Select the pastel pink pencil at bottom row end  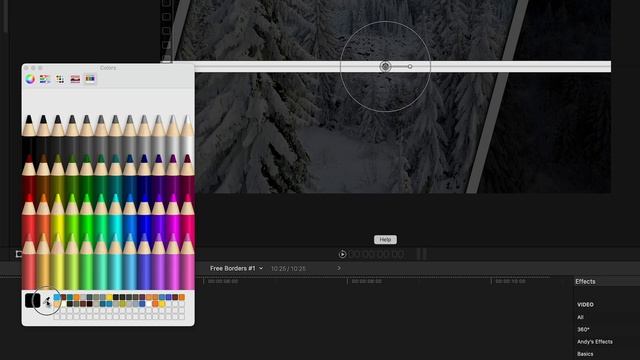pos(187,261)
